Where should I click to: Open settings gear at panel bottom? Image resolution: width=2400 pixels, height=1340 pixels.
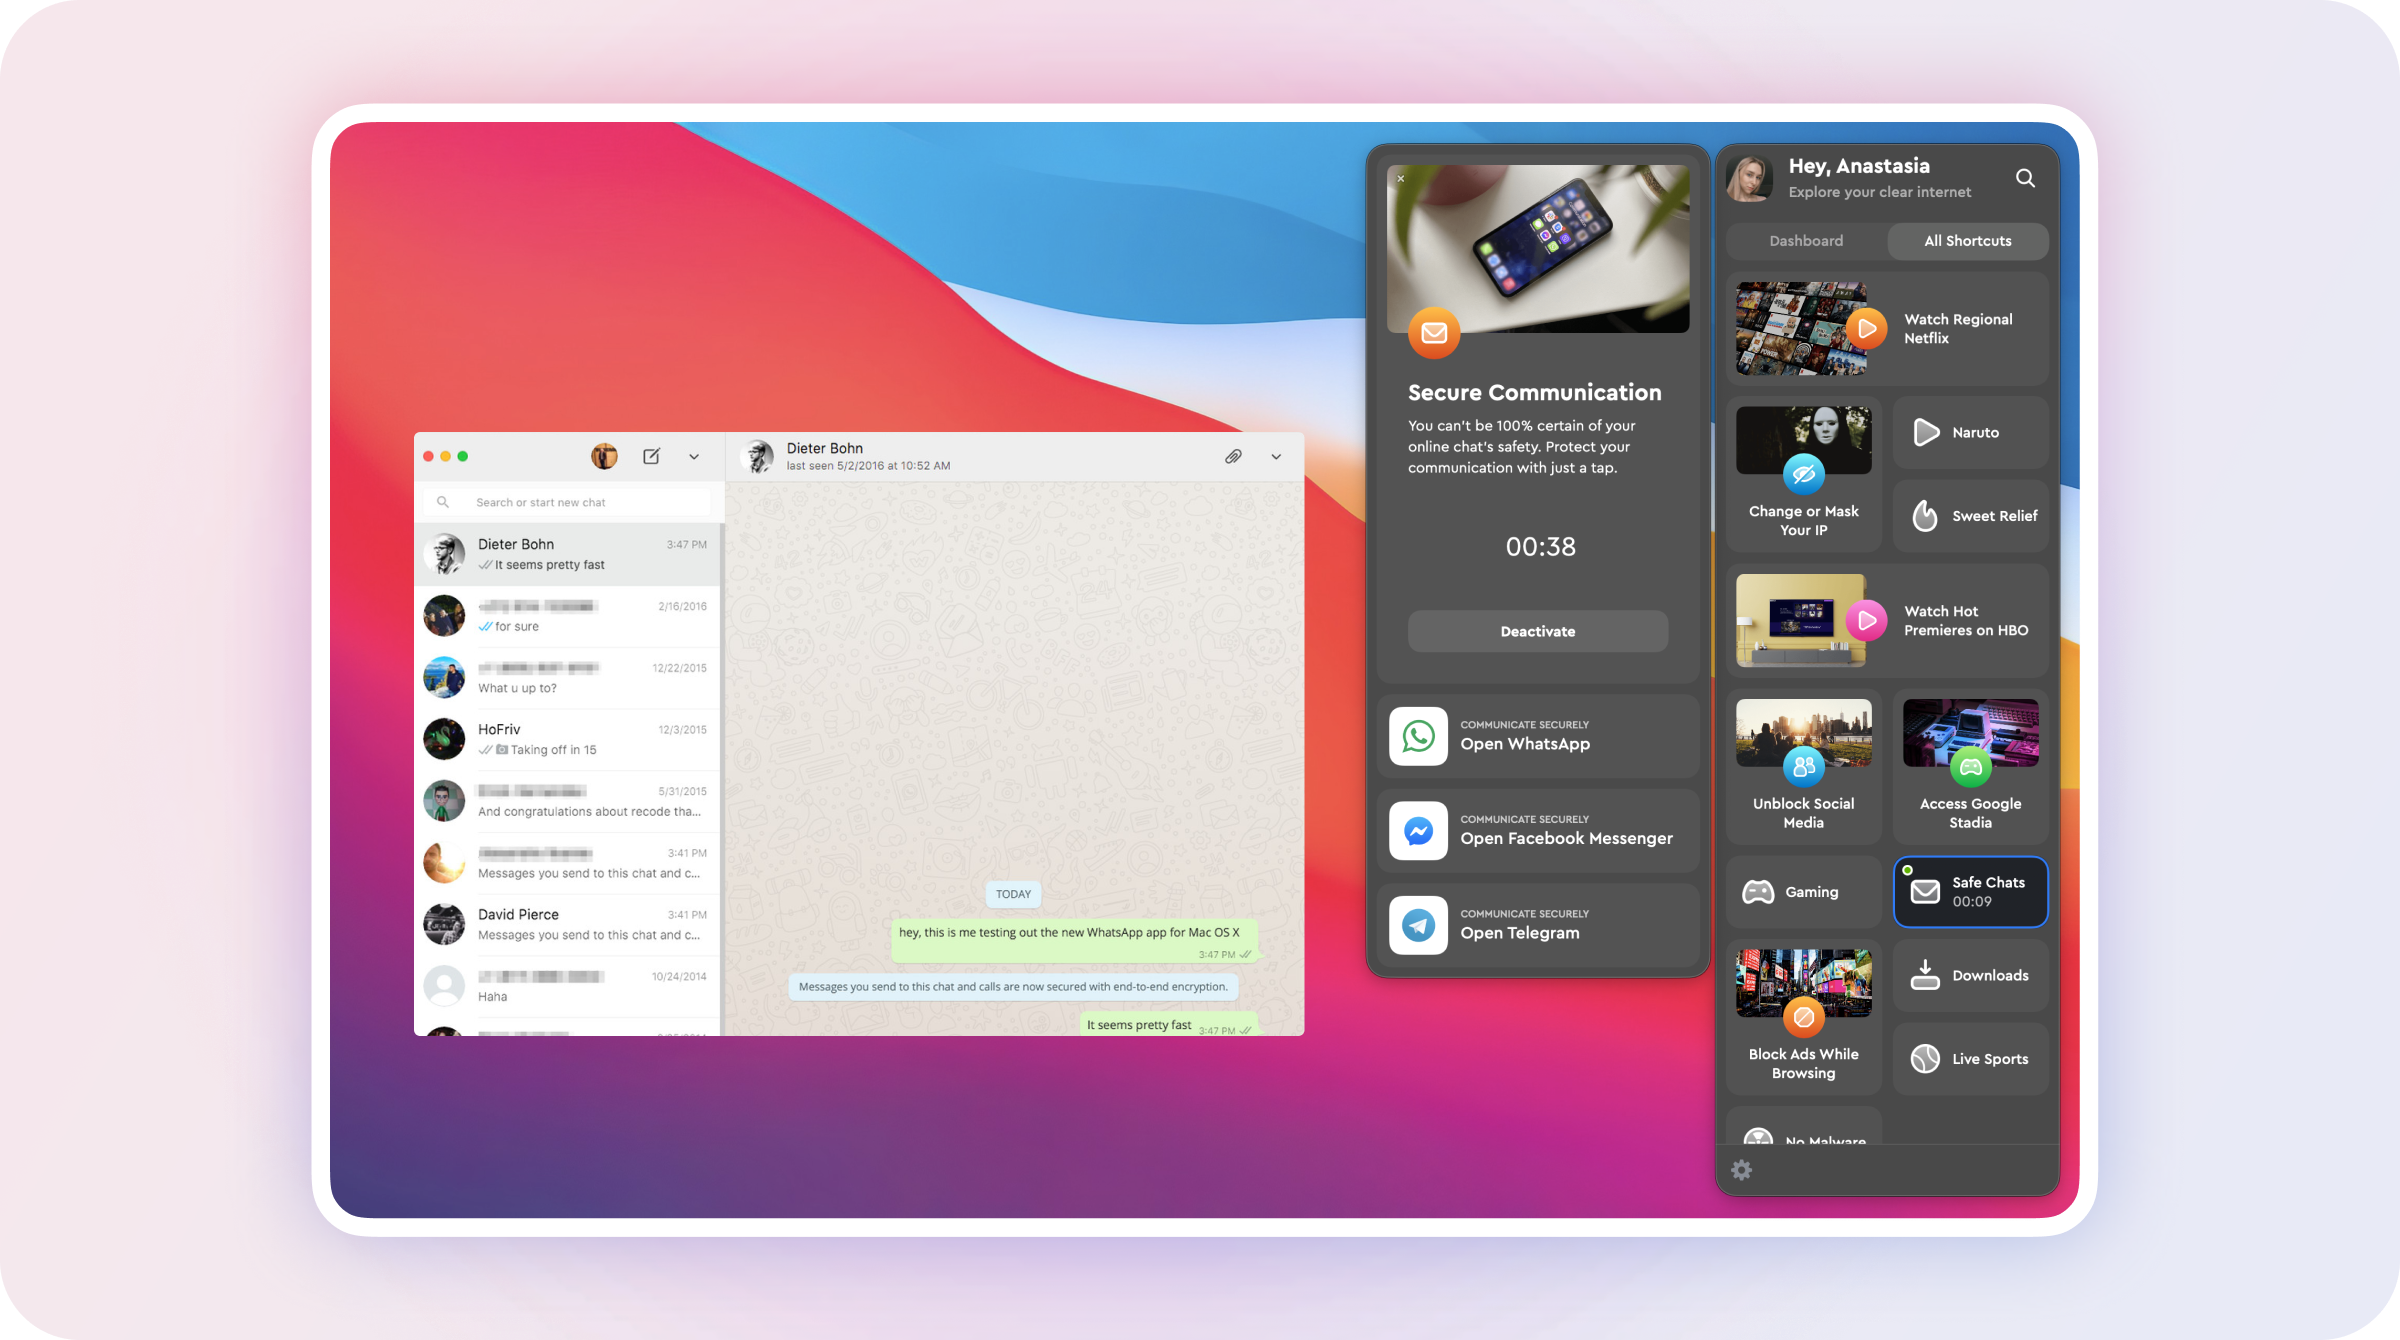(x=1741, y=1170)
